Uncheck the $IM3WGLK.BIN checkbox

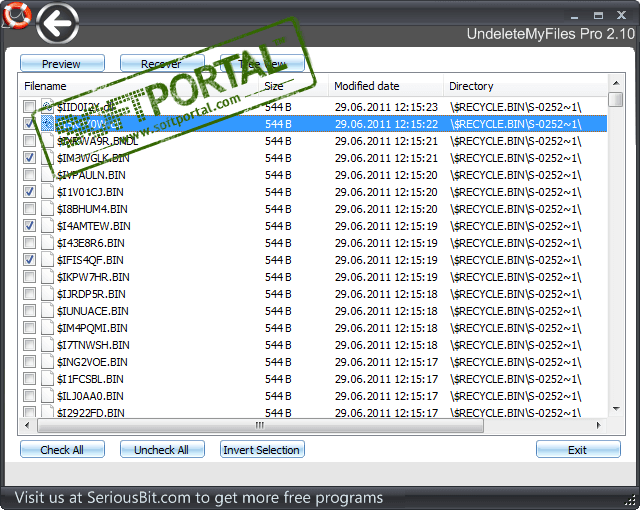click(29, 157)
